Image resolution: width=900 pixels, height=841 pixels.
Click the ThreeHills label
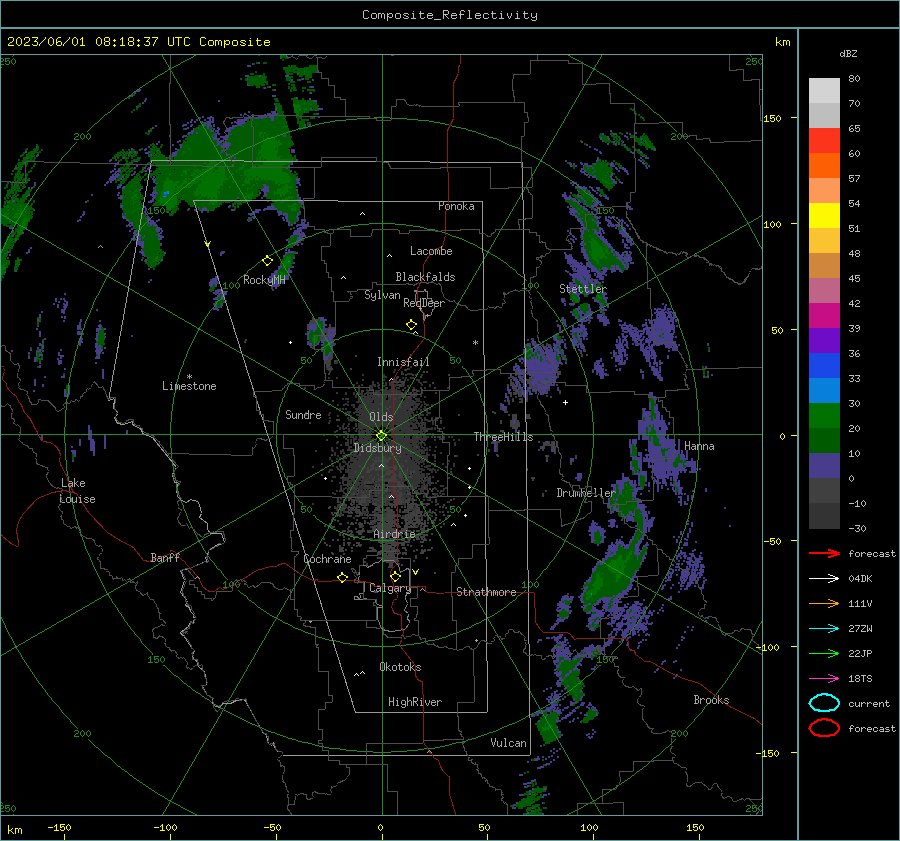point(503,437)
